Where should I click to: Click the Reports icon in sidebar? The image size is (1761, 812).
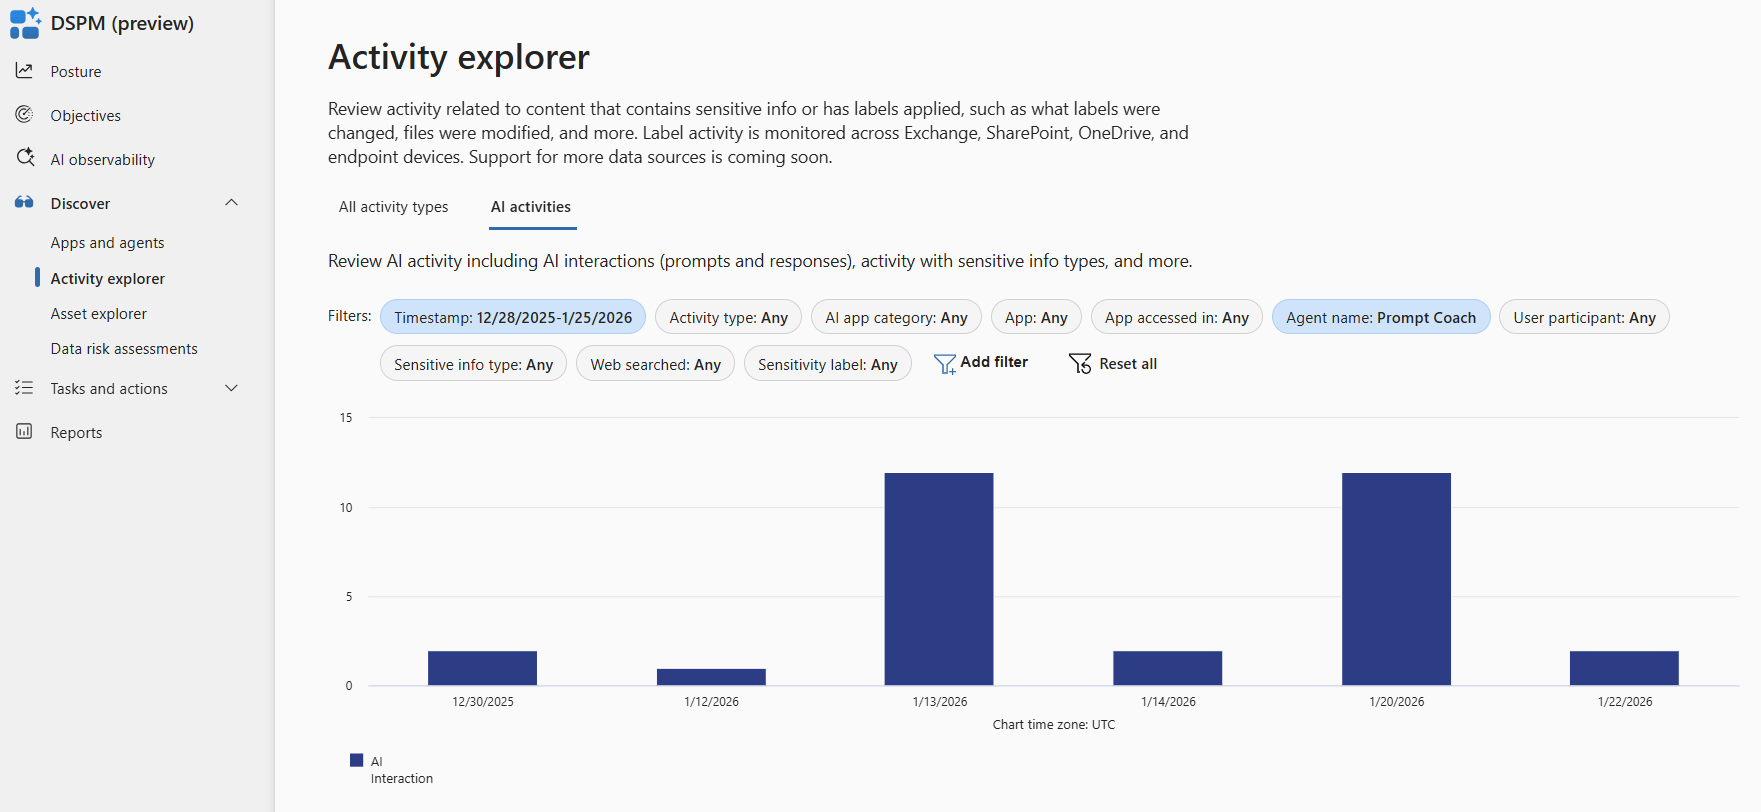point(24,432)
